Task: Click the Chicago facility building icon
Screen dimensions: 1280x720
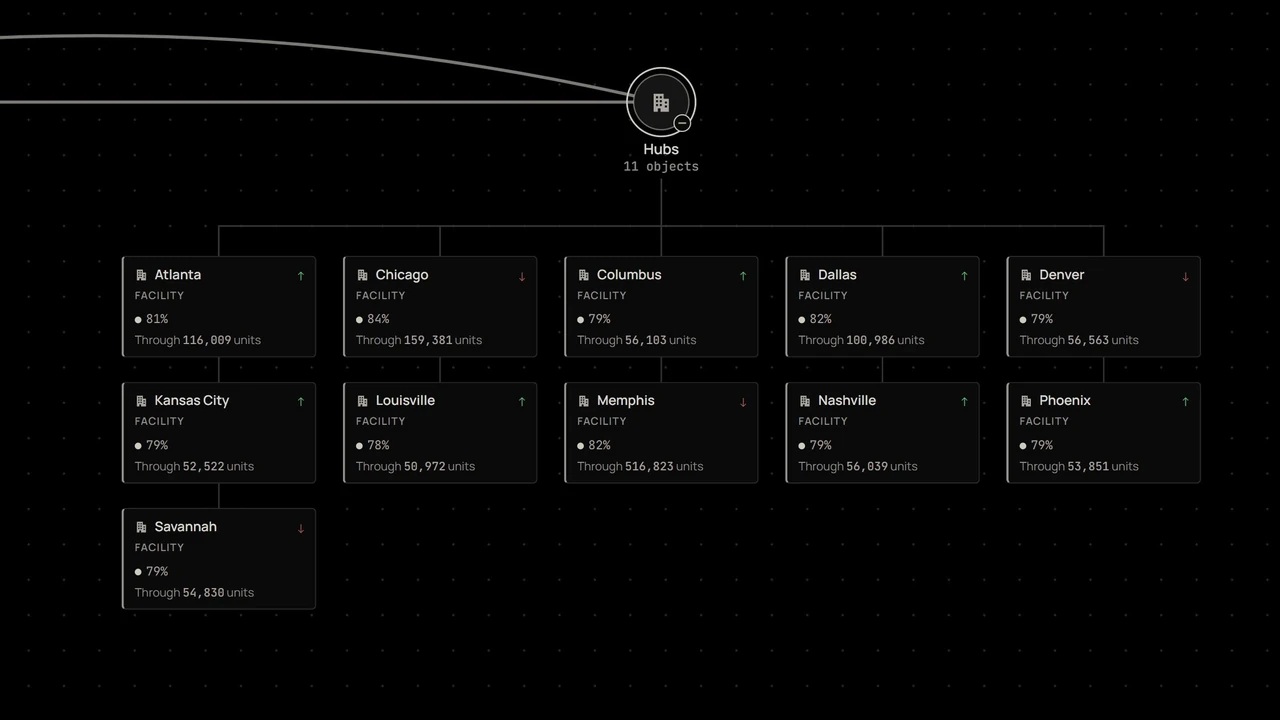Action: tap(362, 275)
